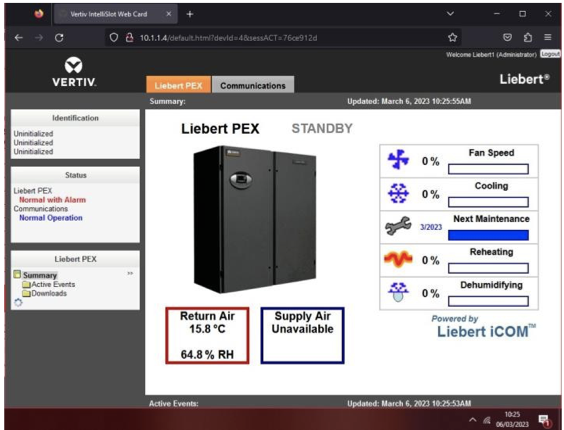This screenshot has width=564, height=430.
Task: Click the network icon in system tray
Action: pyautogui.click(x=487, y=420)
